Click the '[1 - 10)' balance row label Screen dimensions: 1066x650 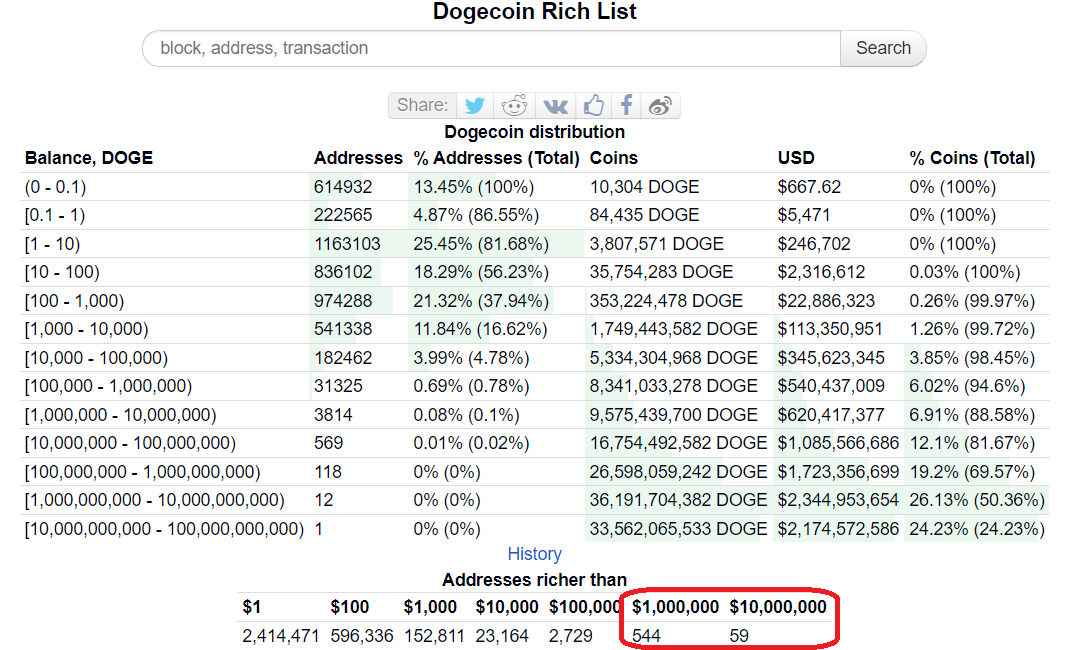(52, 243)
